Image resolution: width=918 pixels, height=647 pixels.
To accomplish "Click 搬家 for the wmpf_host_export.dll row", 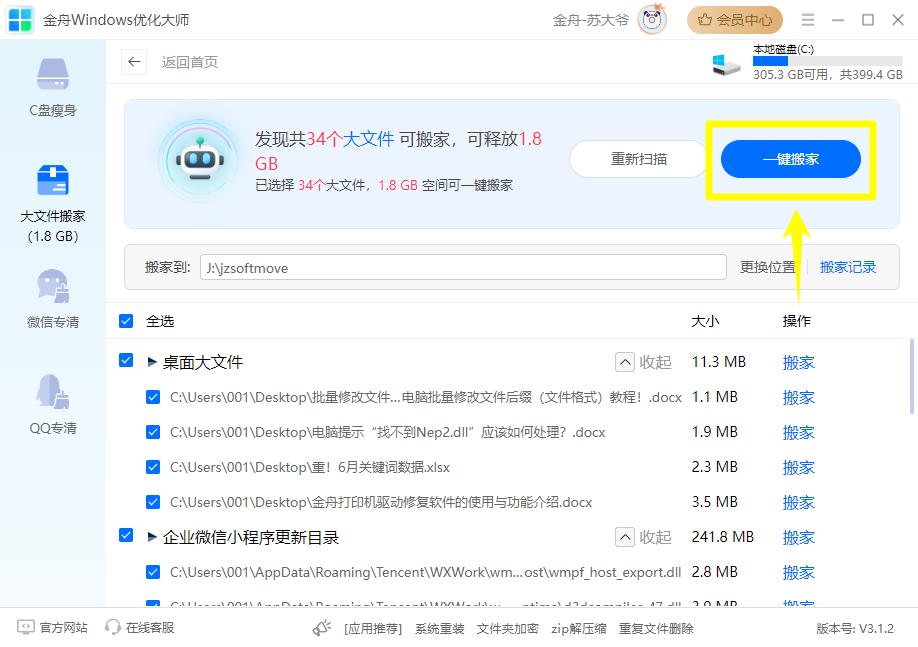I will pos(799,572).
